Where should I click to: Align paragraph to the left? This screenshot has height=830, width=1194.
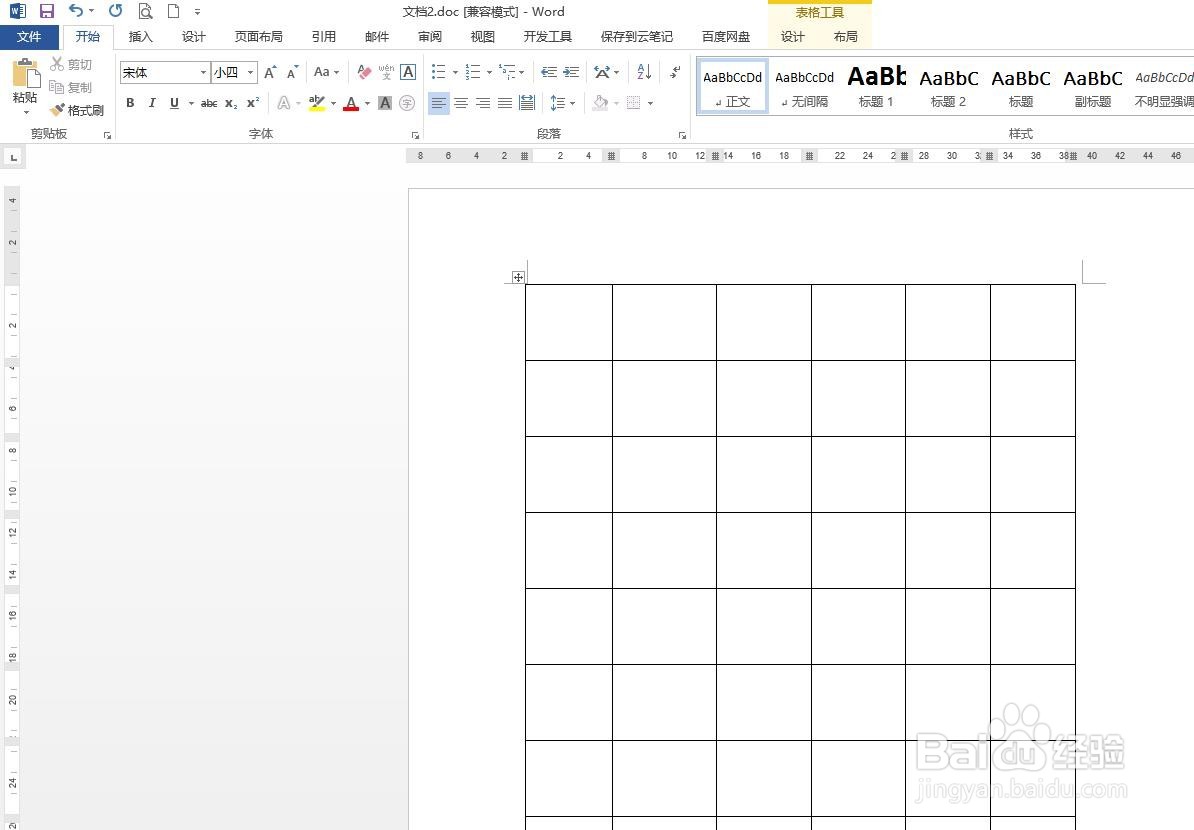[x=439, y=103]
